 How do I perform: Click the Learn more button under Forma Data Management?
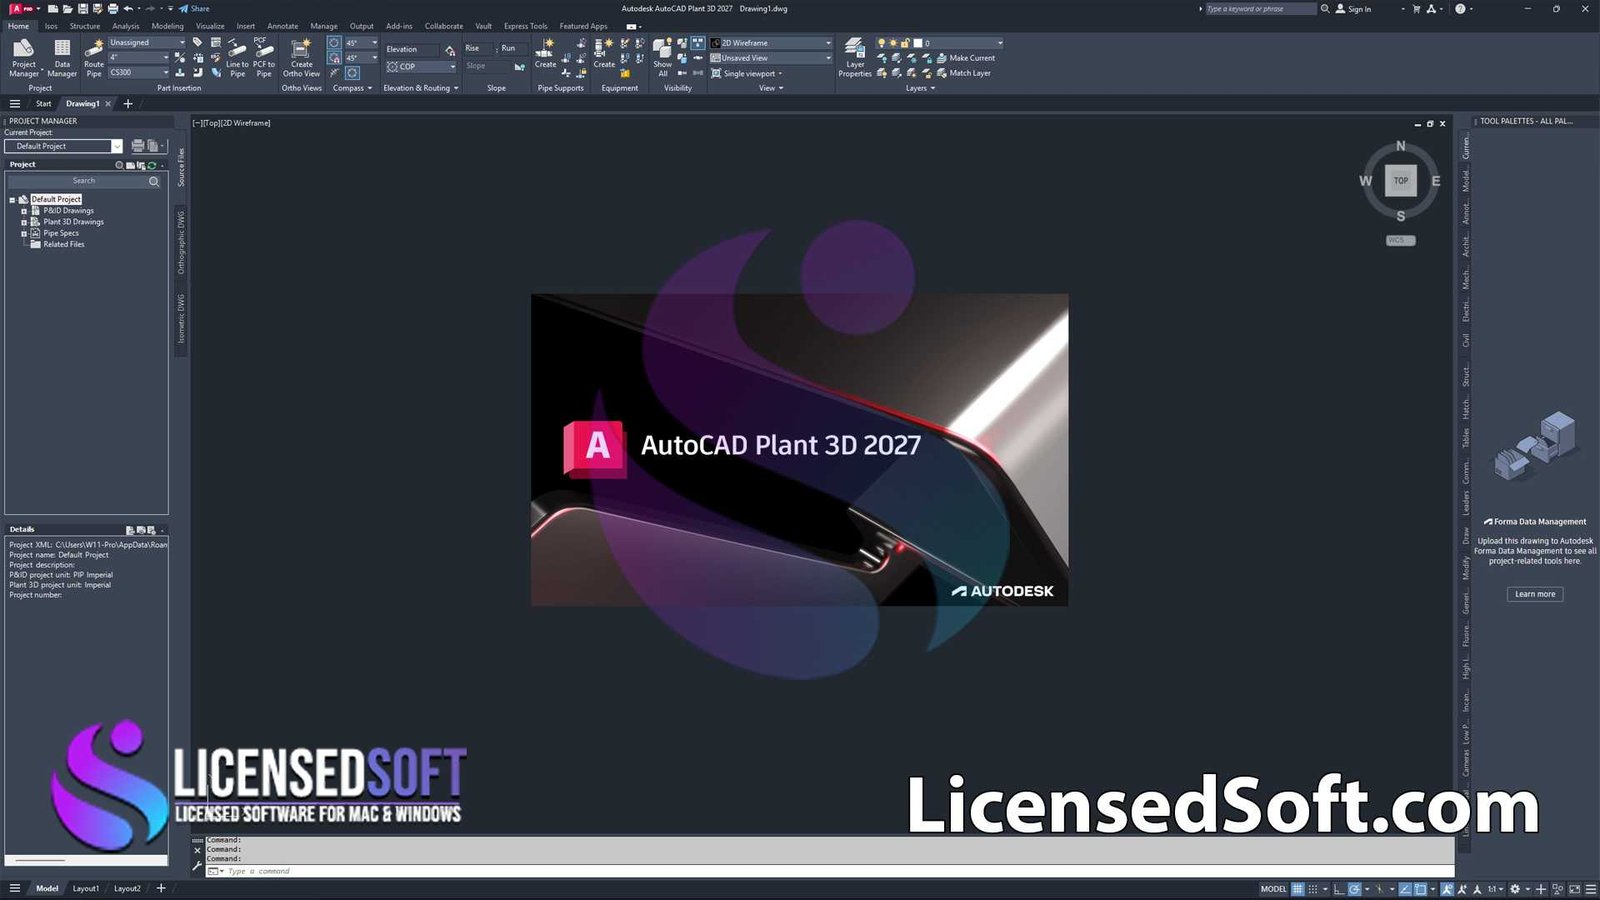[x=1534, y=593]
